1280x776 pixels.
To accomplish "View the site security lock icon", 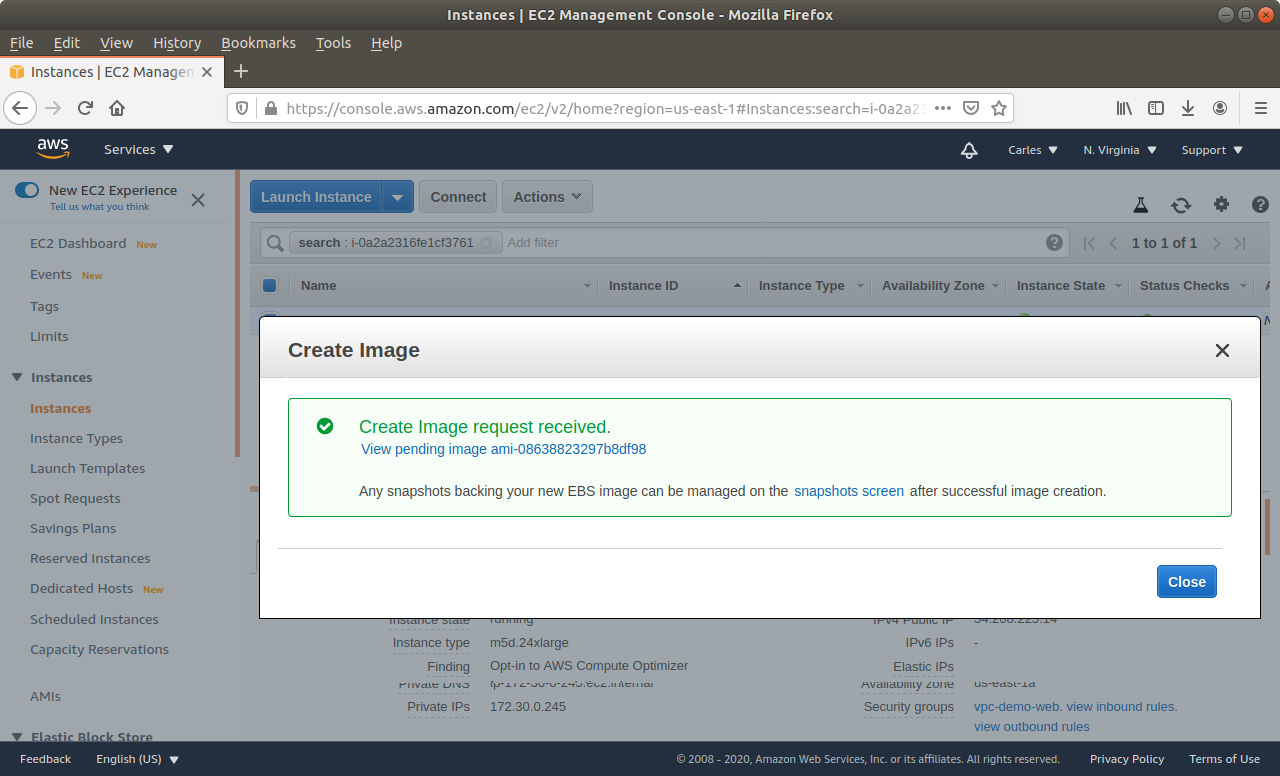I will click(x=269, y=108).
